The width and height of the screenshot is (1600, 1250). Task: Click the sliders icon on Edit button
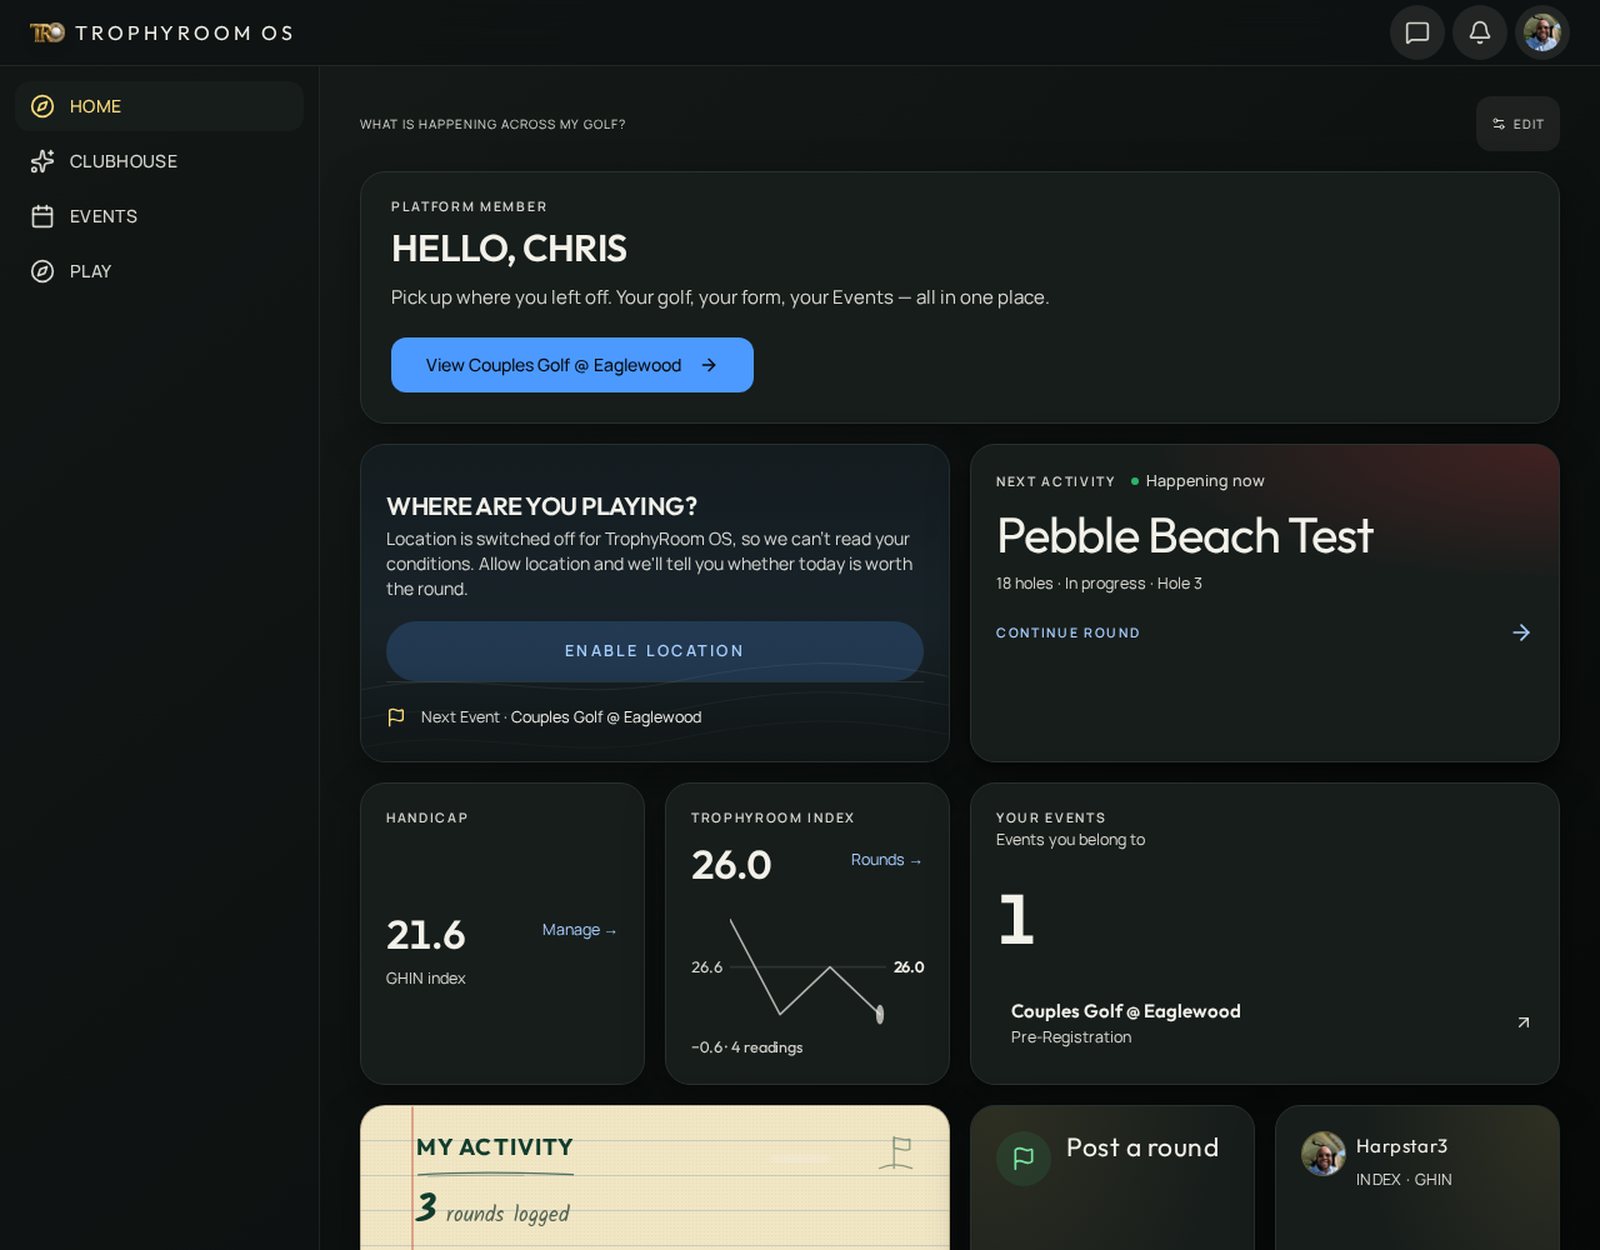pyautogui.click(x=1498, y=124)
